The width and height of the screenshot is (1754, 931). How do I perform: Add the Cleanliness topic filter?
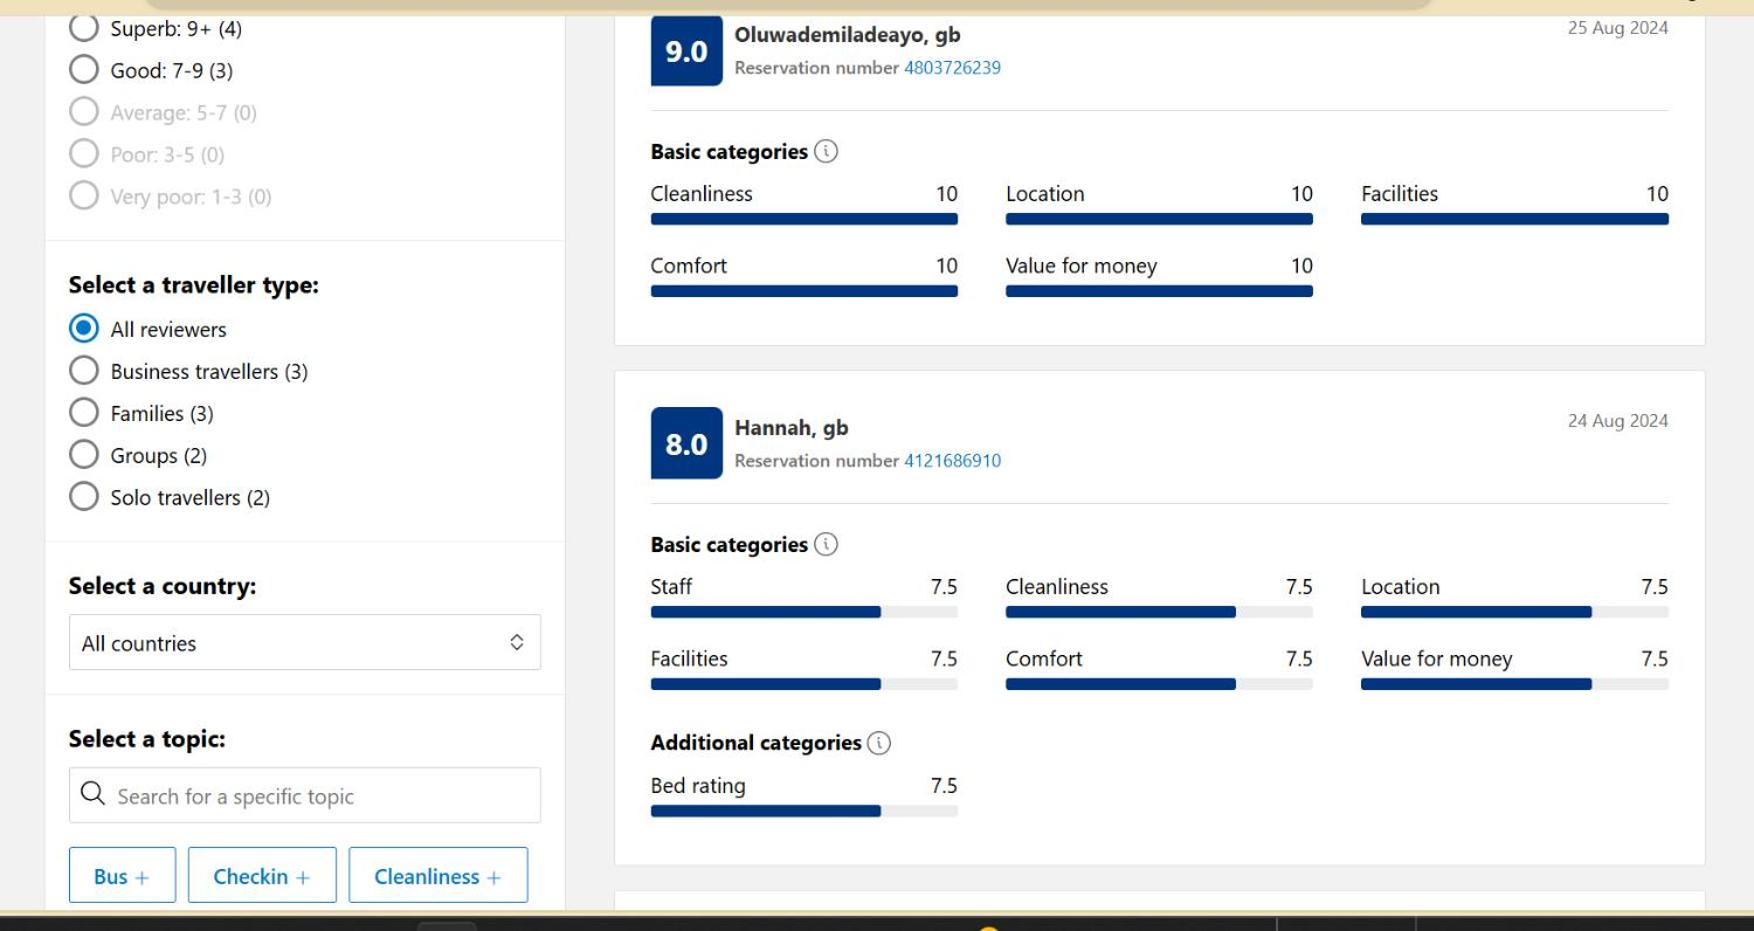pyautogui.click(x=438, y=875)
